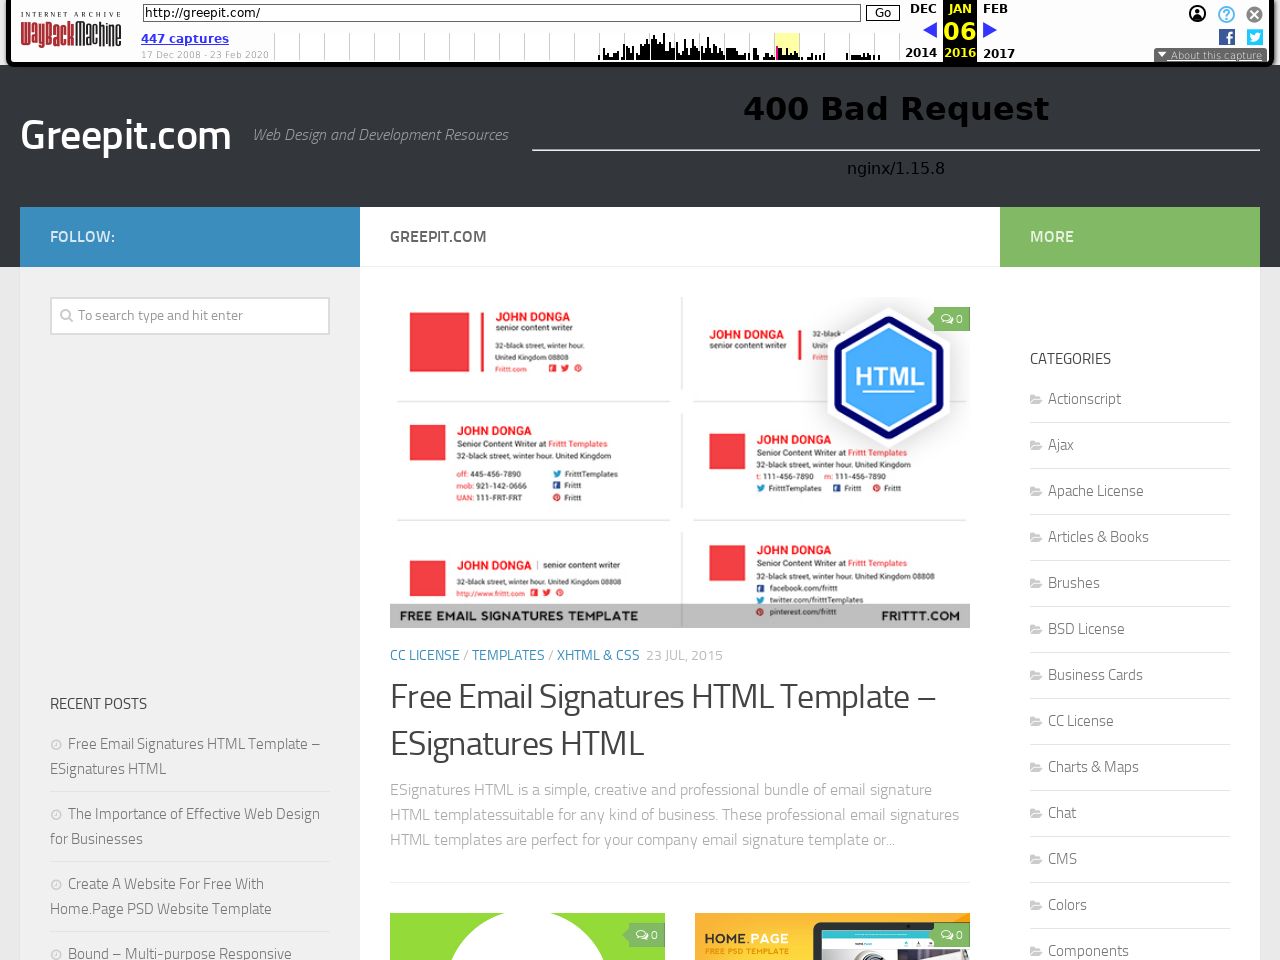Open the XHTML & CSS category tag

tap(598, 656)
